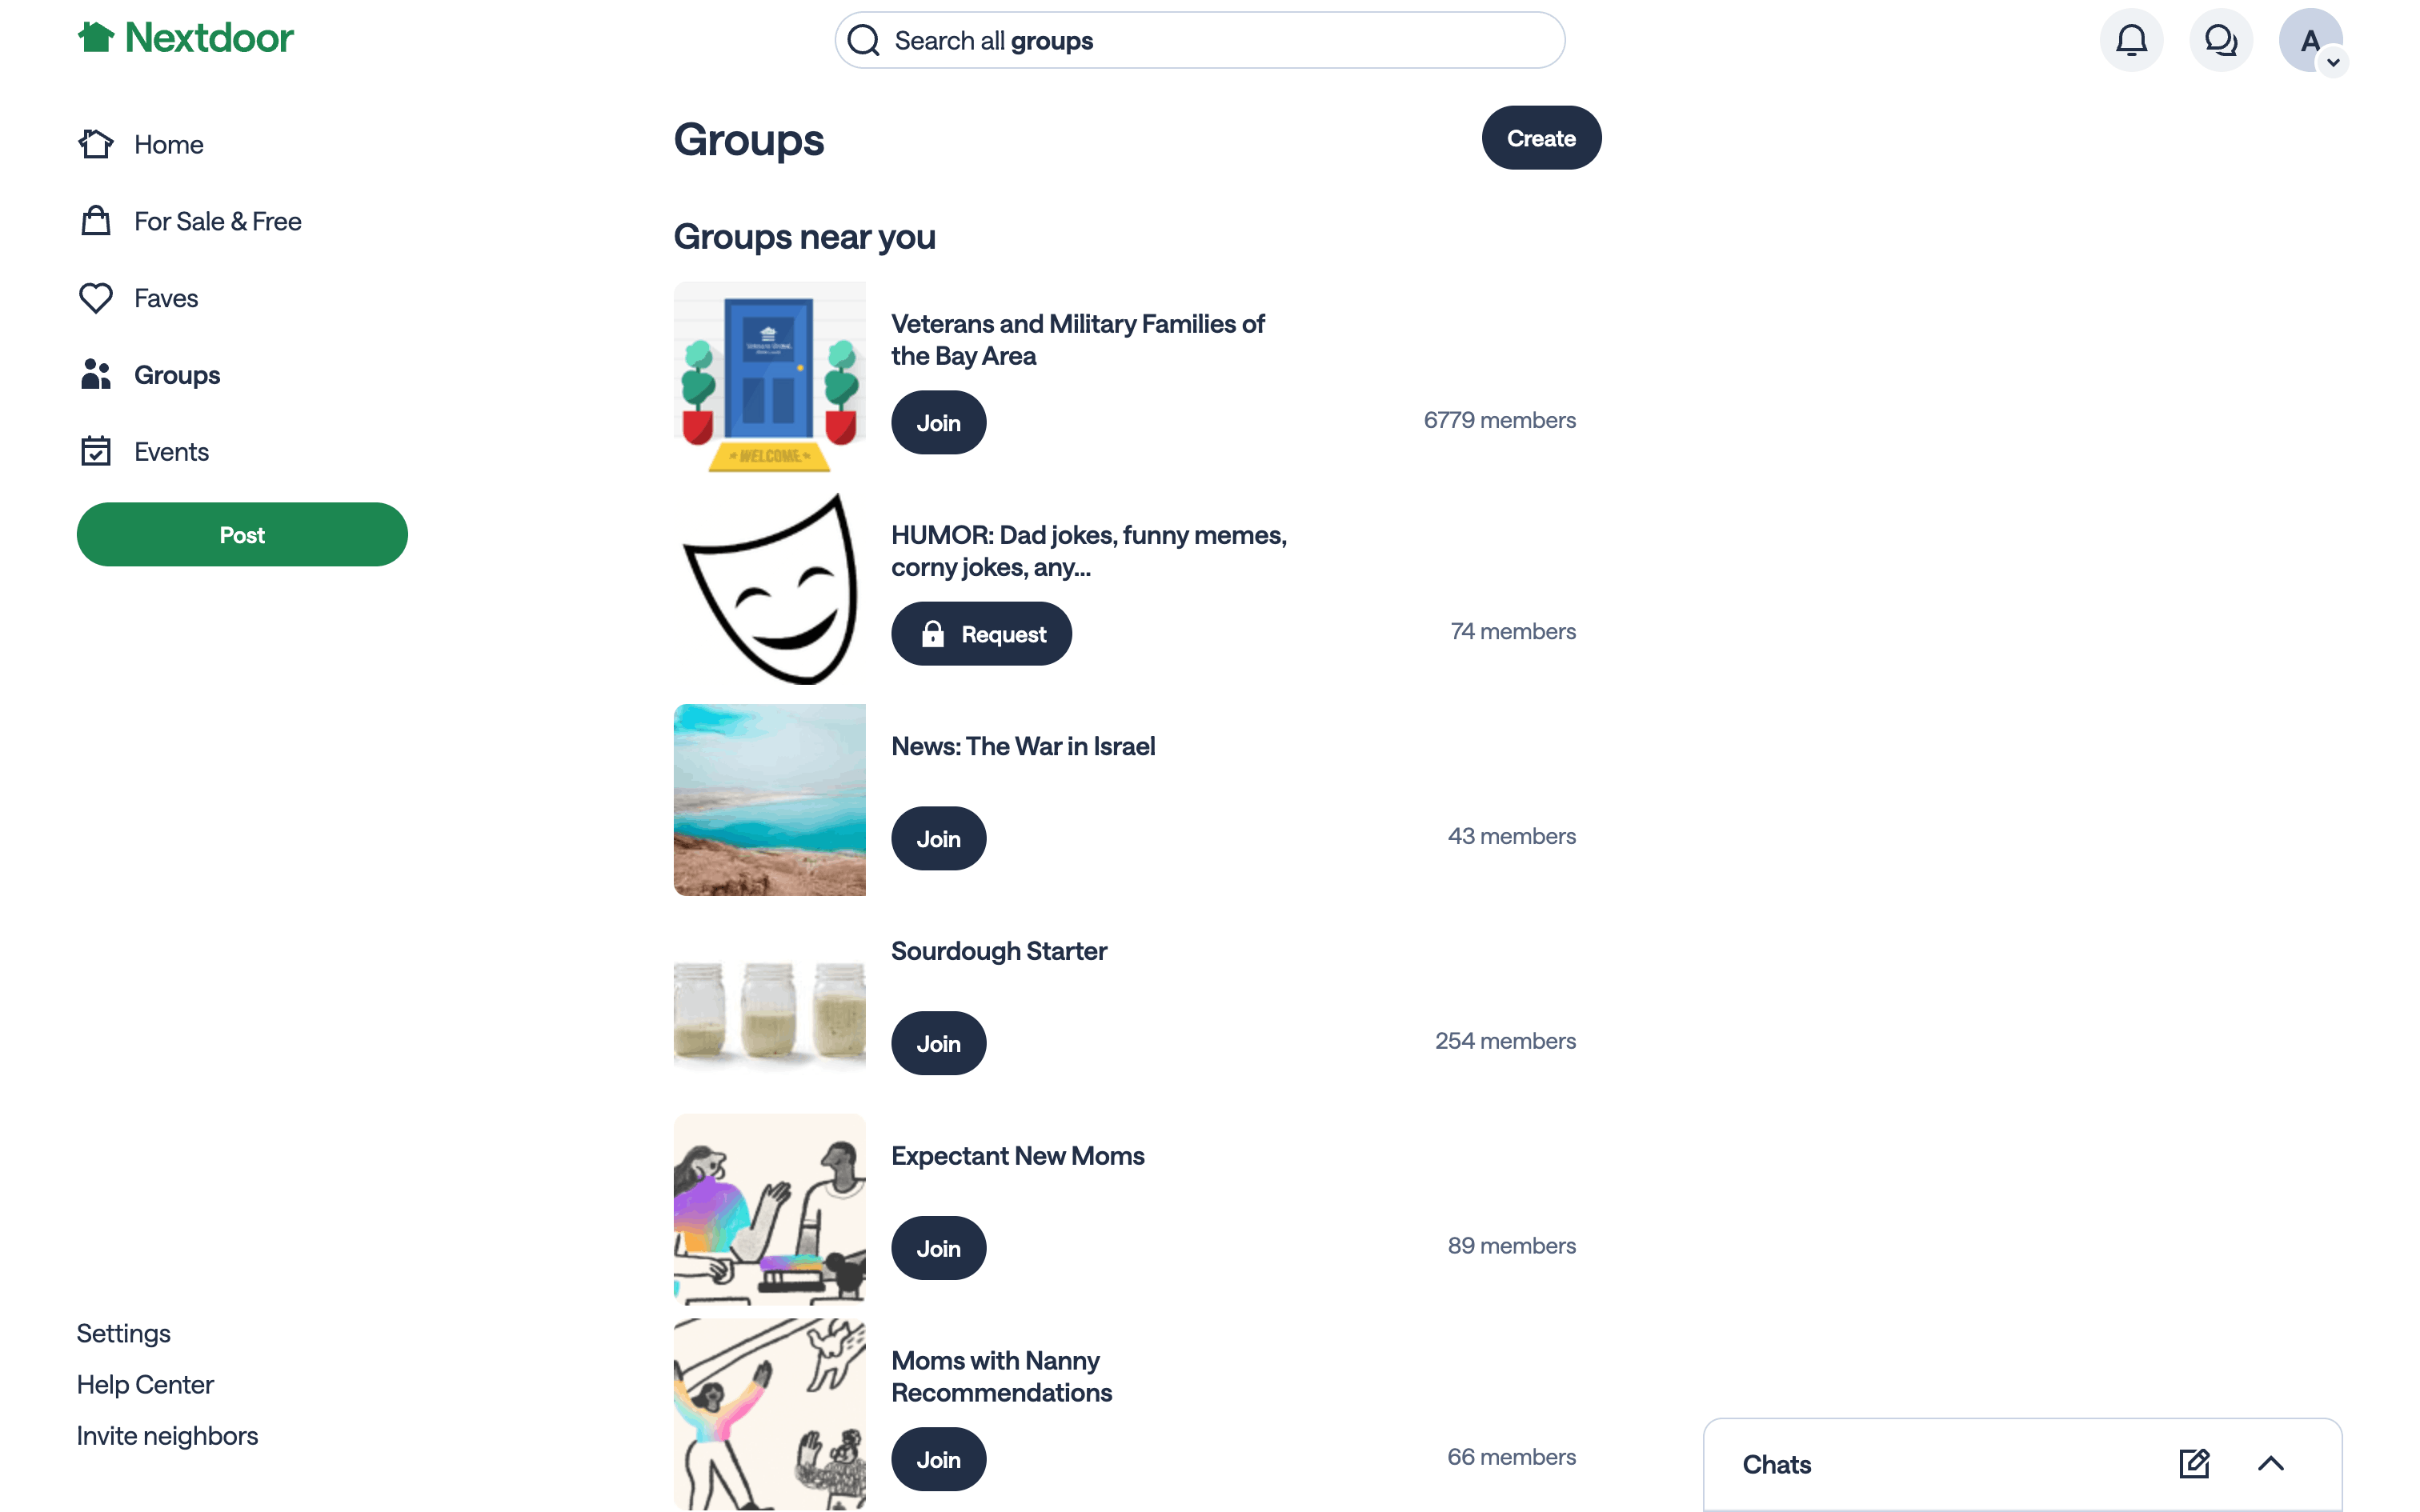Click the Faves heart icon
2420x1512 pixels.
coord(96,298)
